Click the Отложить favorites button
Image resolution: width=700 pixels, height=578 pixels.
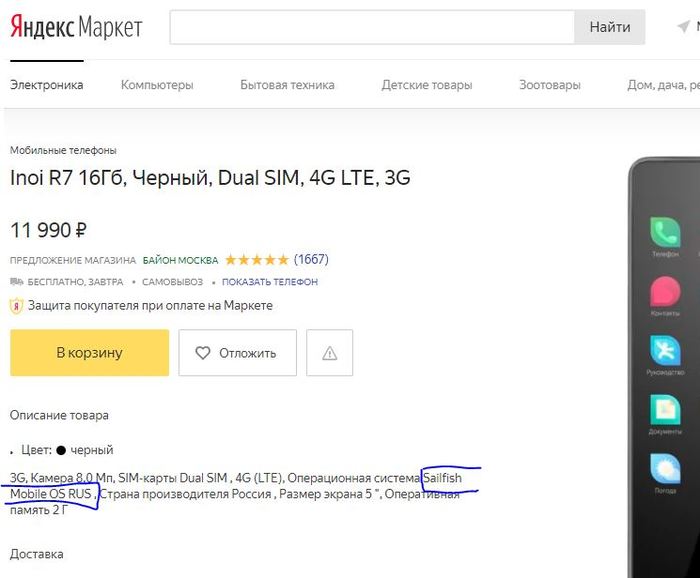point(237,353)
